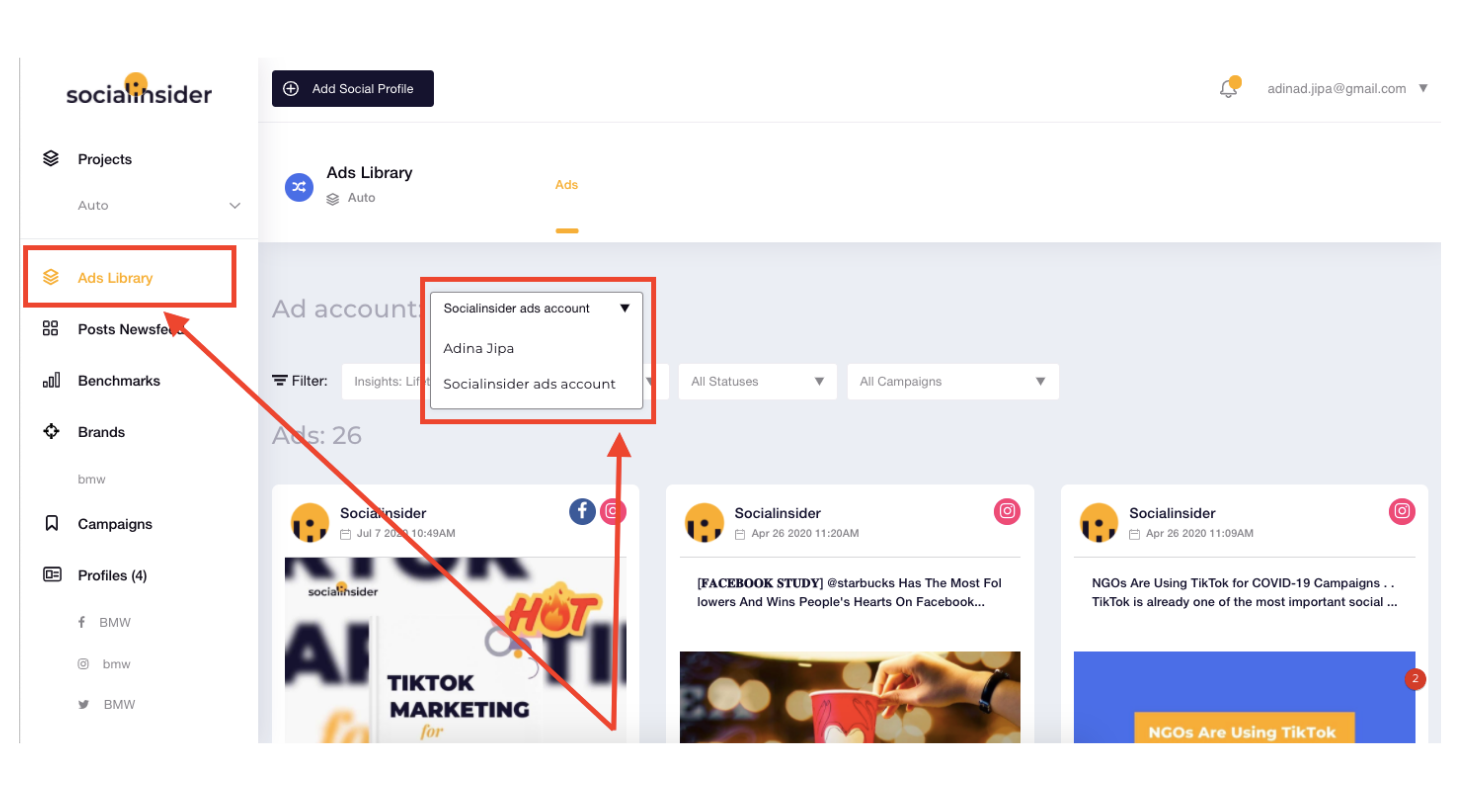
Task: Click the Filter icon
Action: (x=280, y=381)
